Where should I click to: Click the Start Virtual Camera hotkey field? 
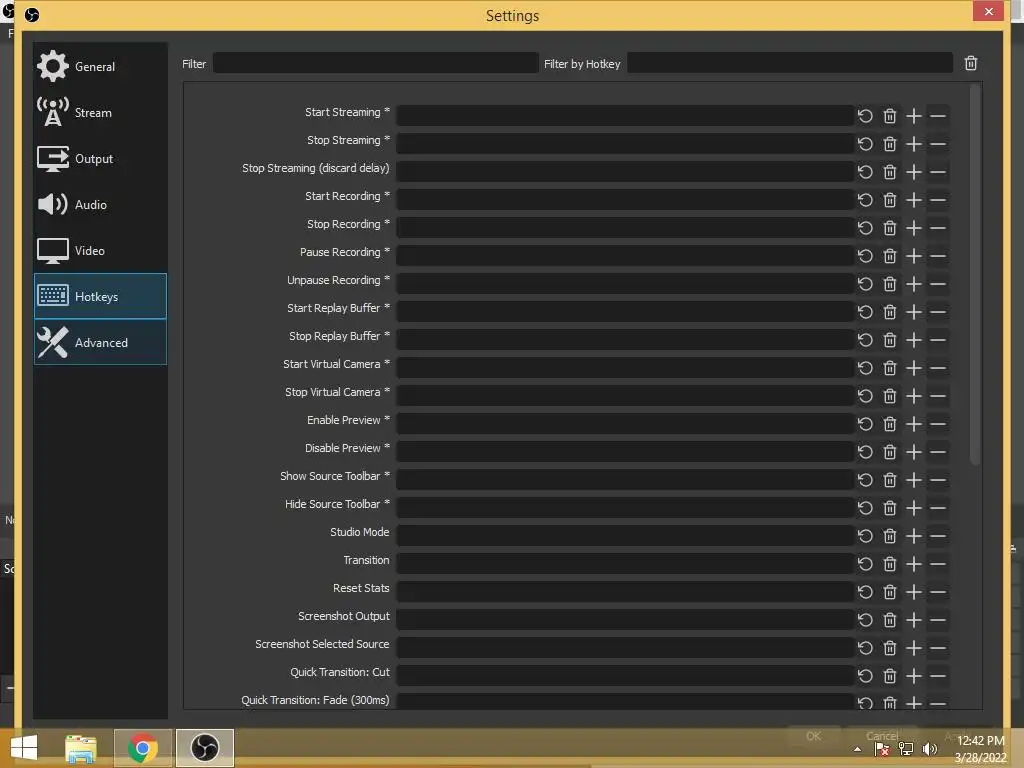625,368
